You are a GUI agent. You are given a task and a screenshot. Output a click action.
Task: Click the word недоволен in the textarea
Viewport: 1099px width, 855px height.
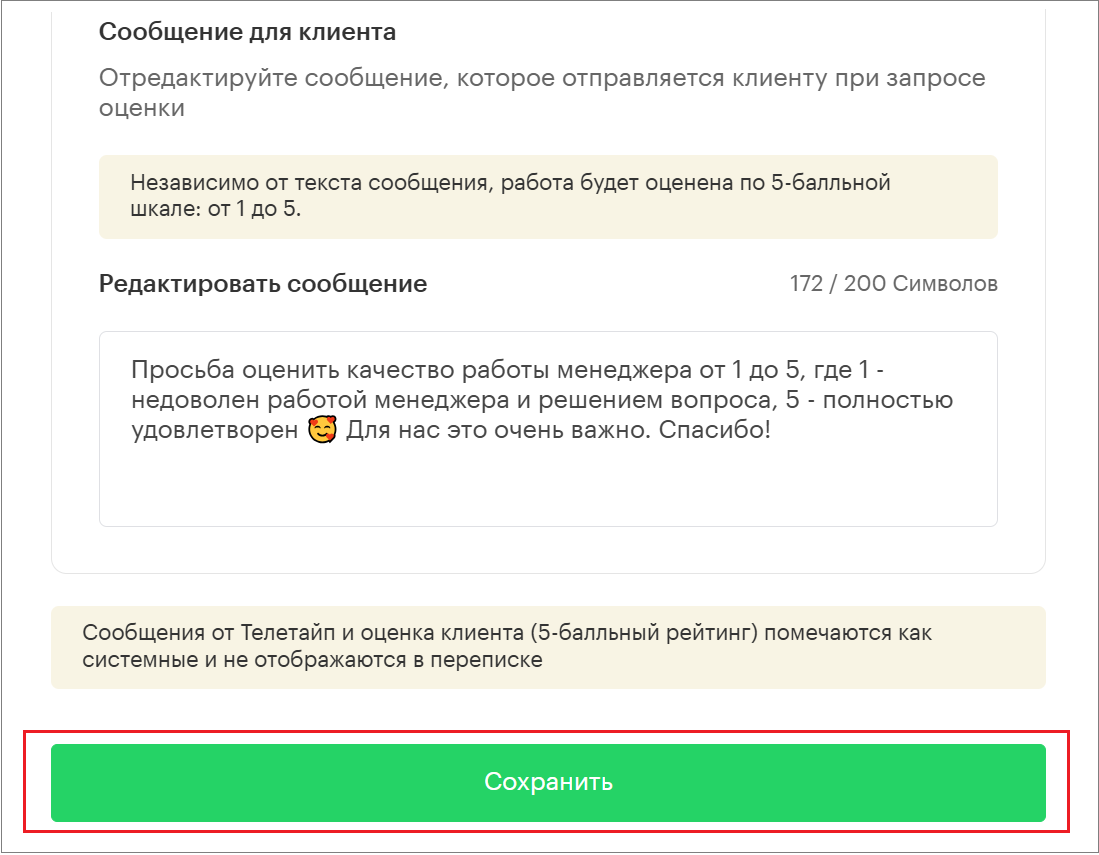pos(184,401)
